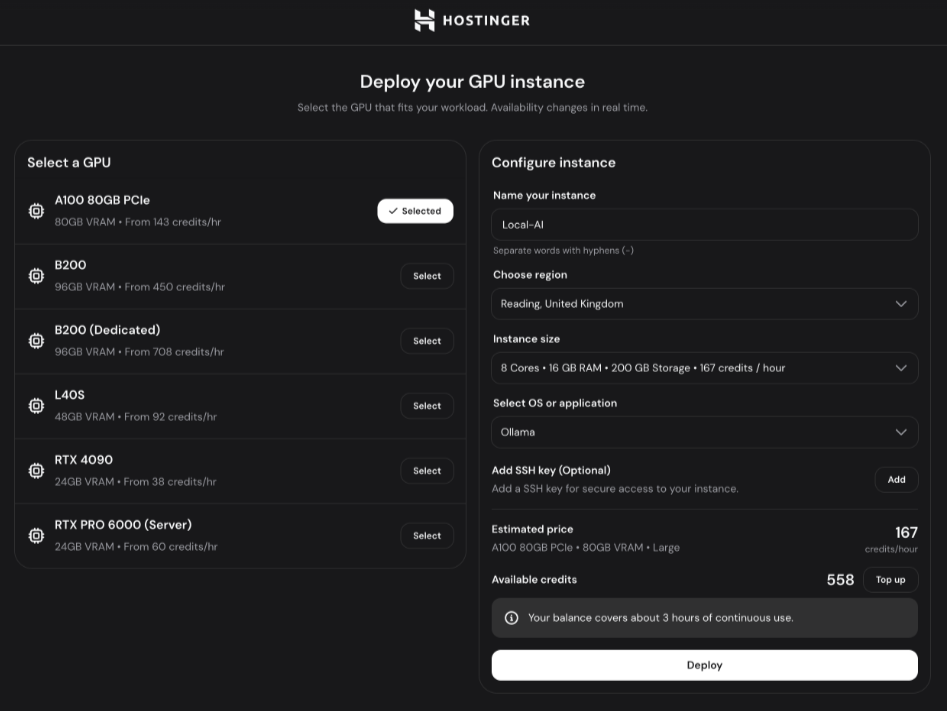The image size is (947, 711).
Task: Click the chip icon beside RTX 4090
Action: click(36, 471)
